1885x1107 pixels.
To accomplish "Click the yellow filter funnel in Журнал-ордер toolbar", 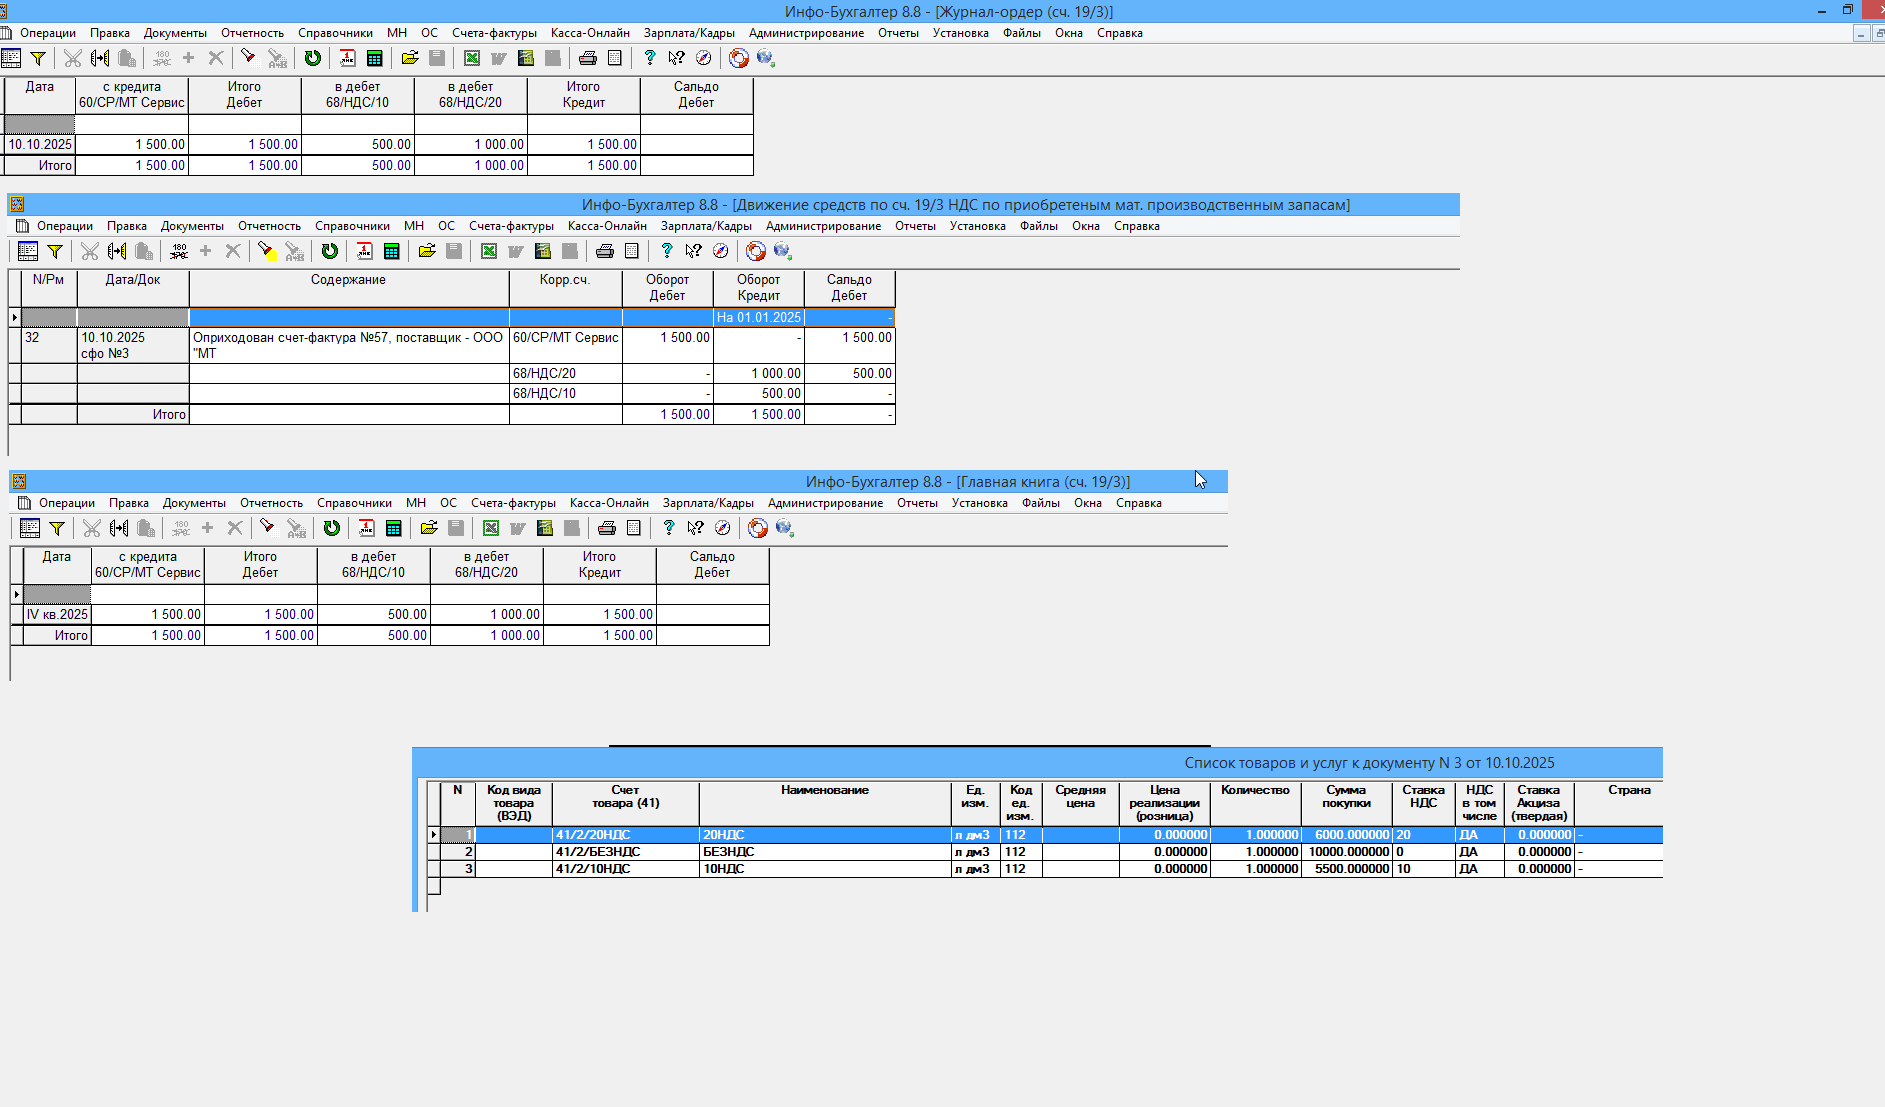I will [x=38, y=58].
